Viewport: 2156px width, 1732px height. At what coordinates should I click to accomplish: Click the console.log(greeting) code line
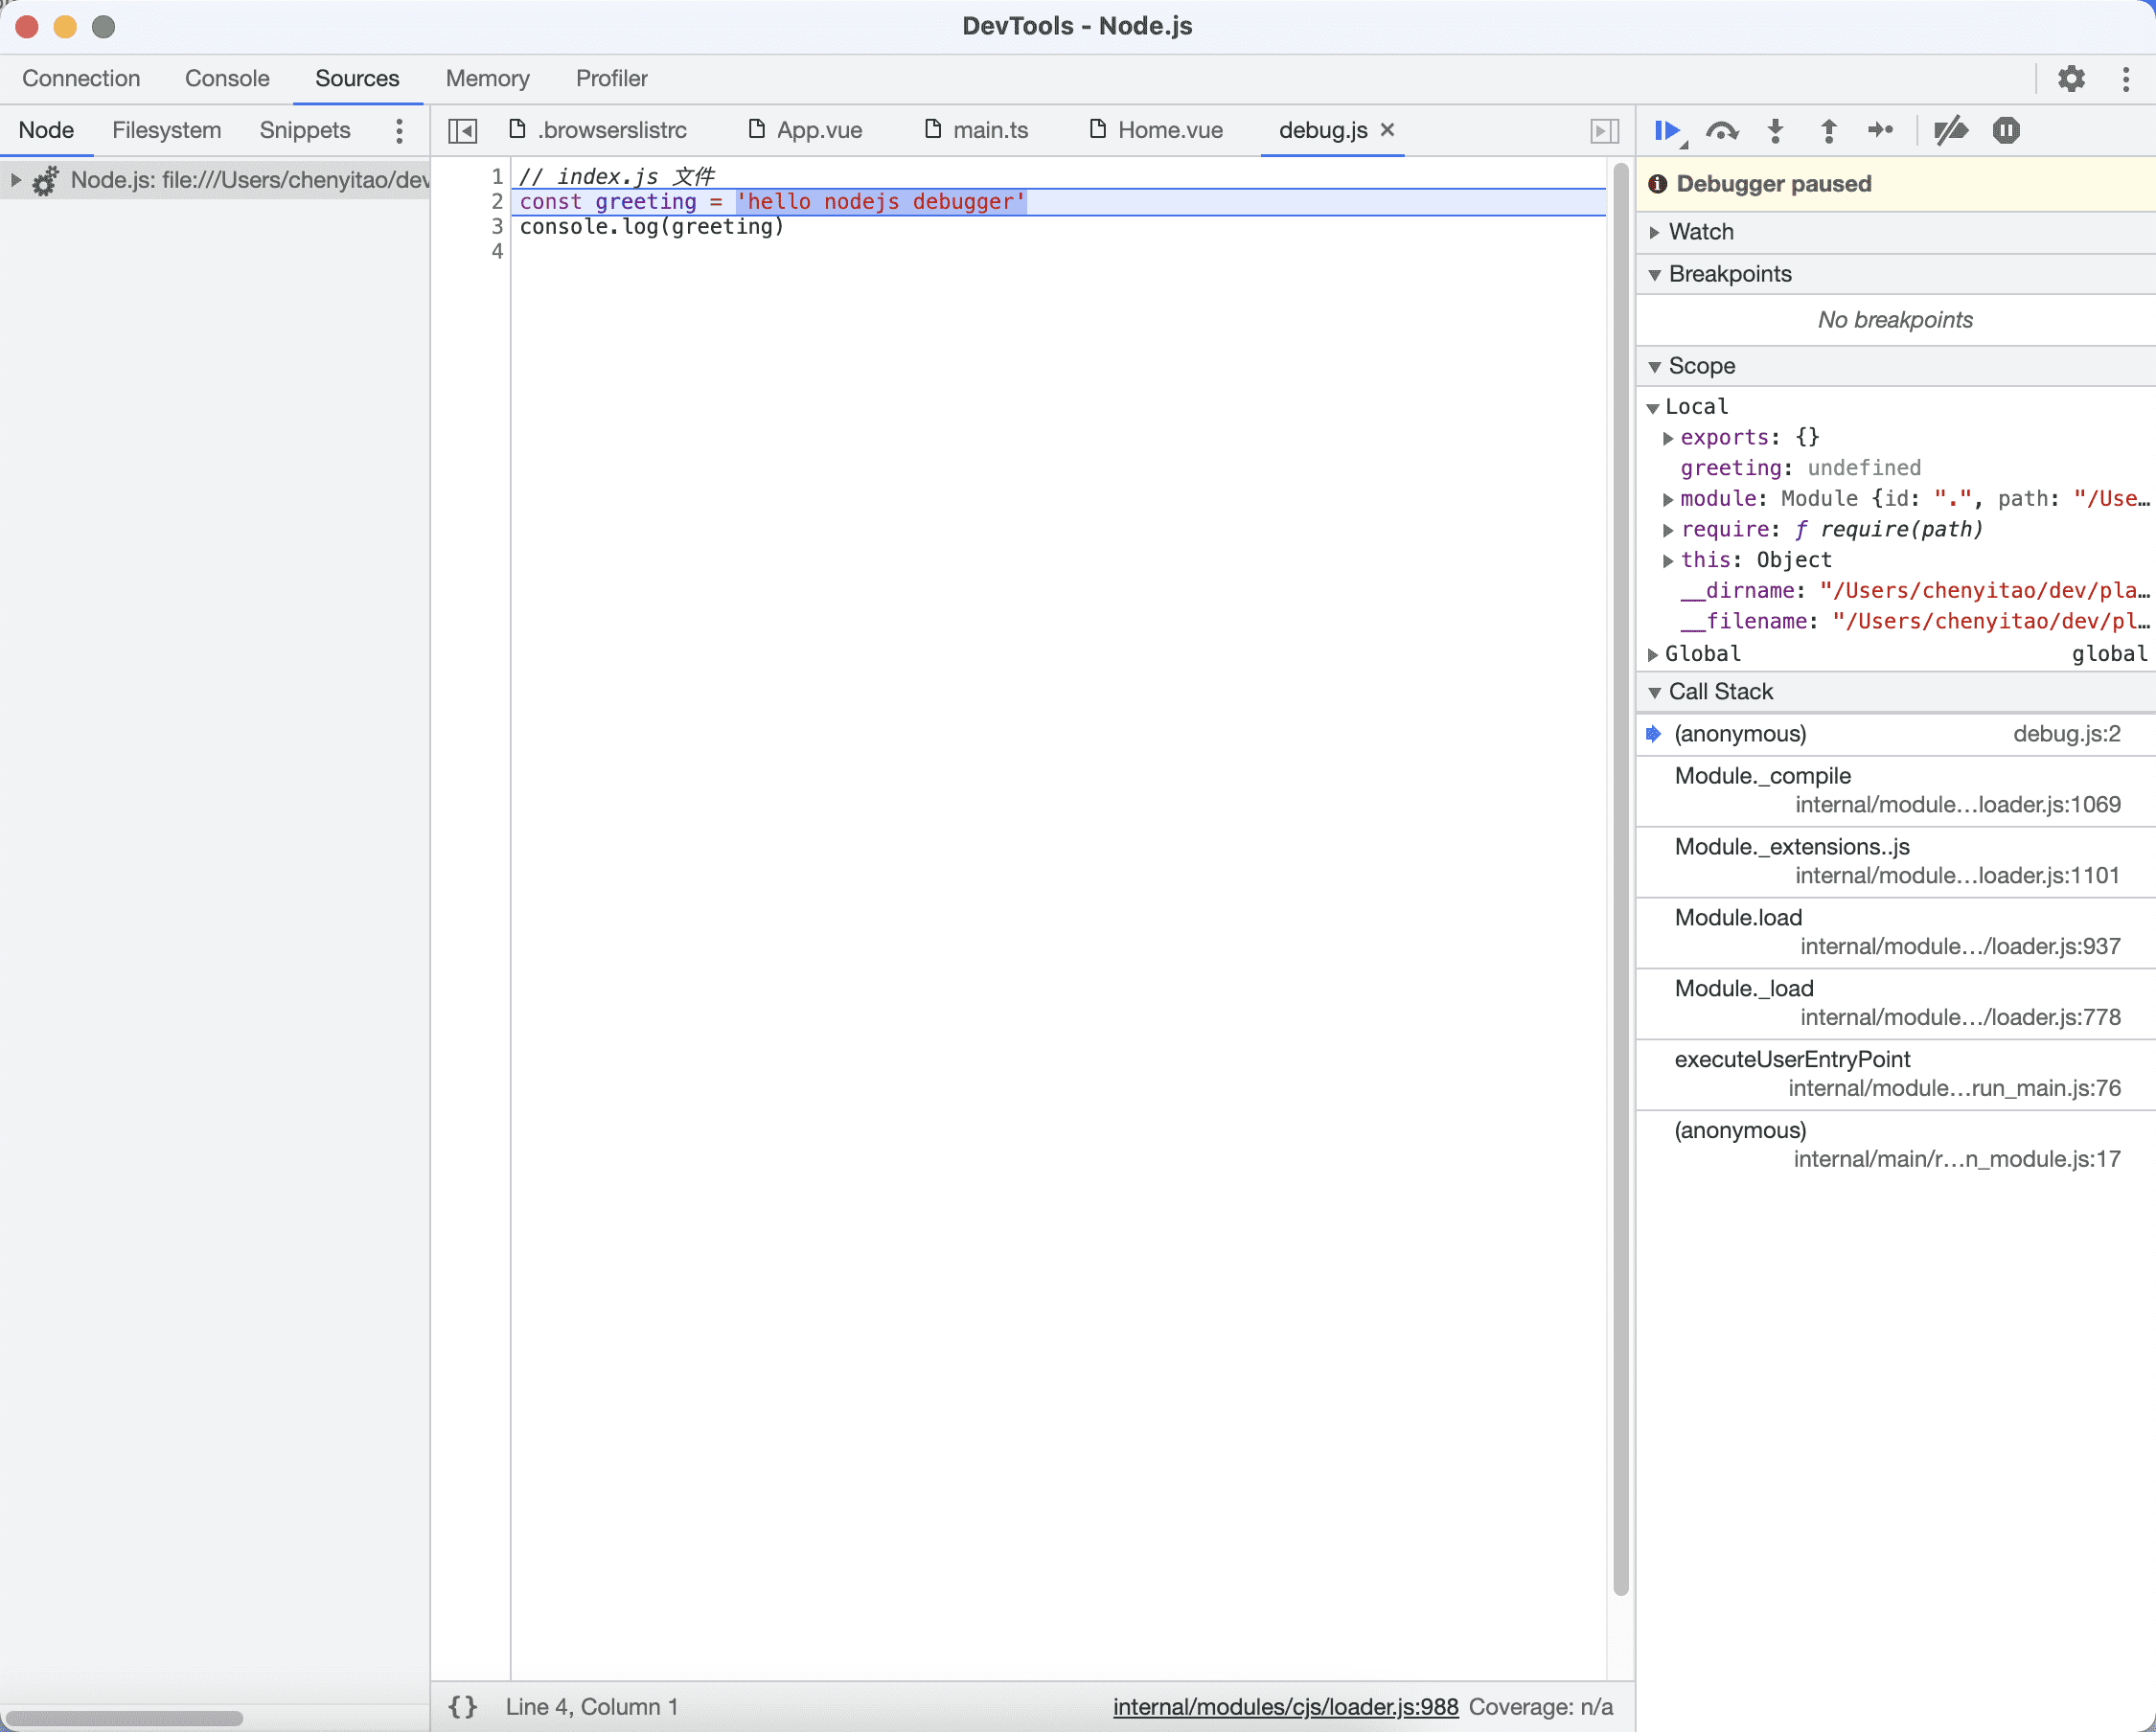click(x=652, y=227)
